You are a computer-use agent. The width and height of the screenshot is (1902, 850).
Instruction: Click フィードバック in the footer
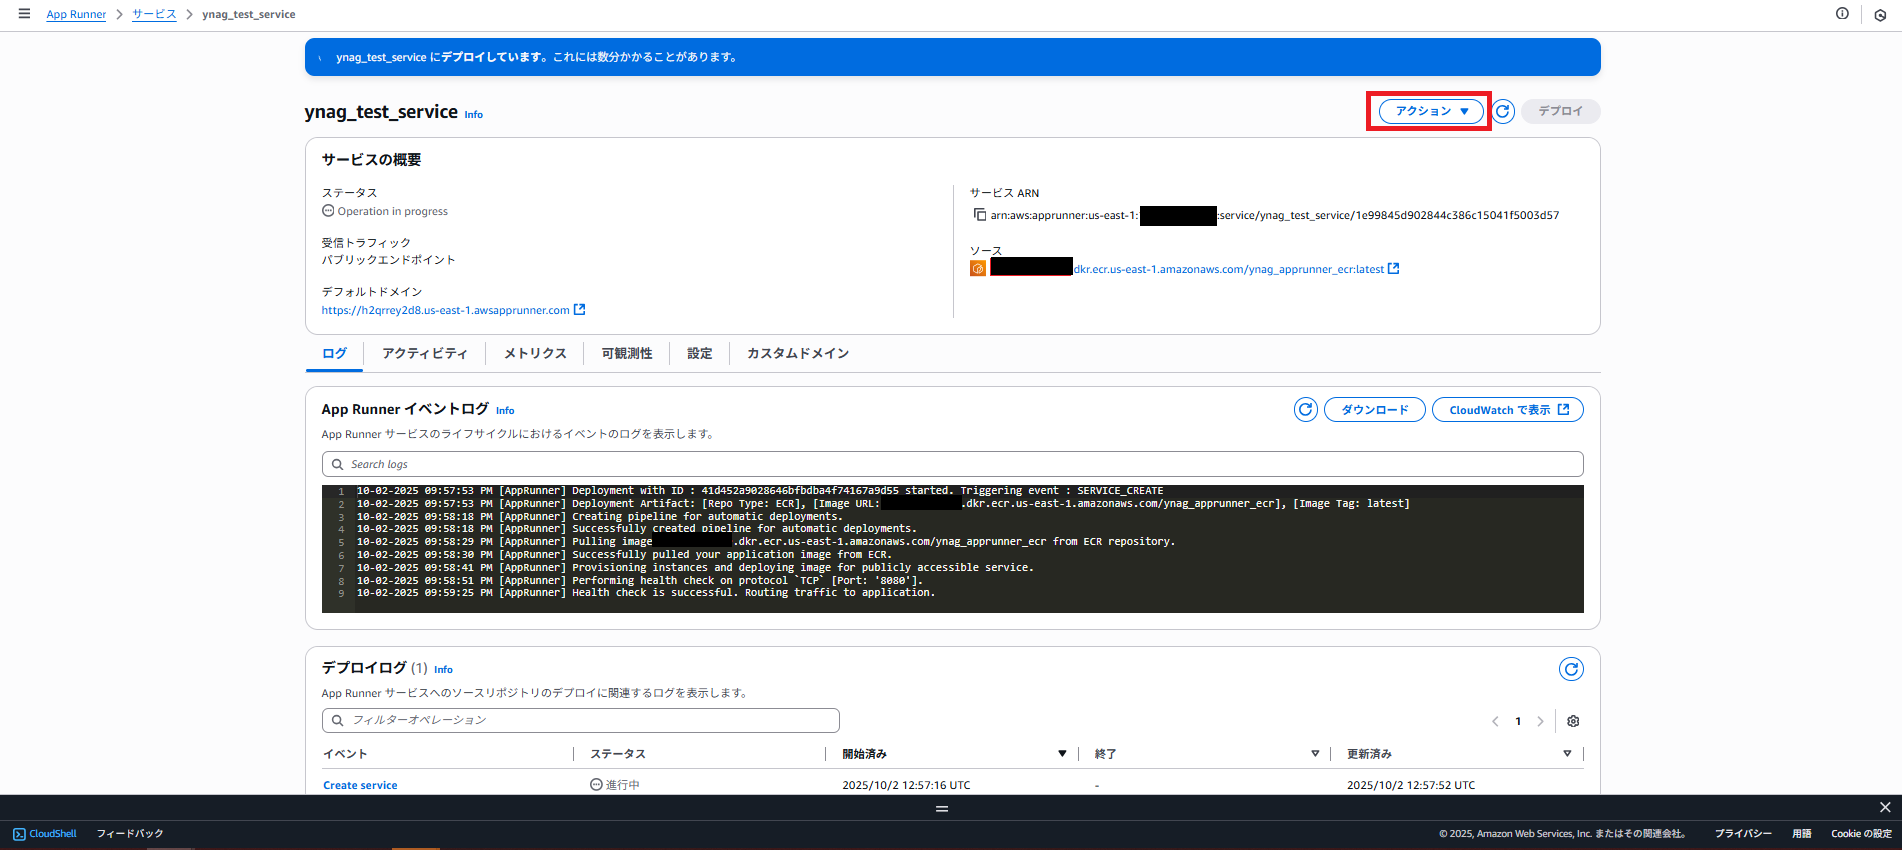pyautogui.click(x=130, y=834)
